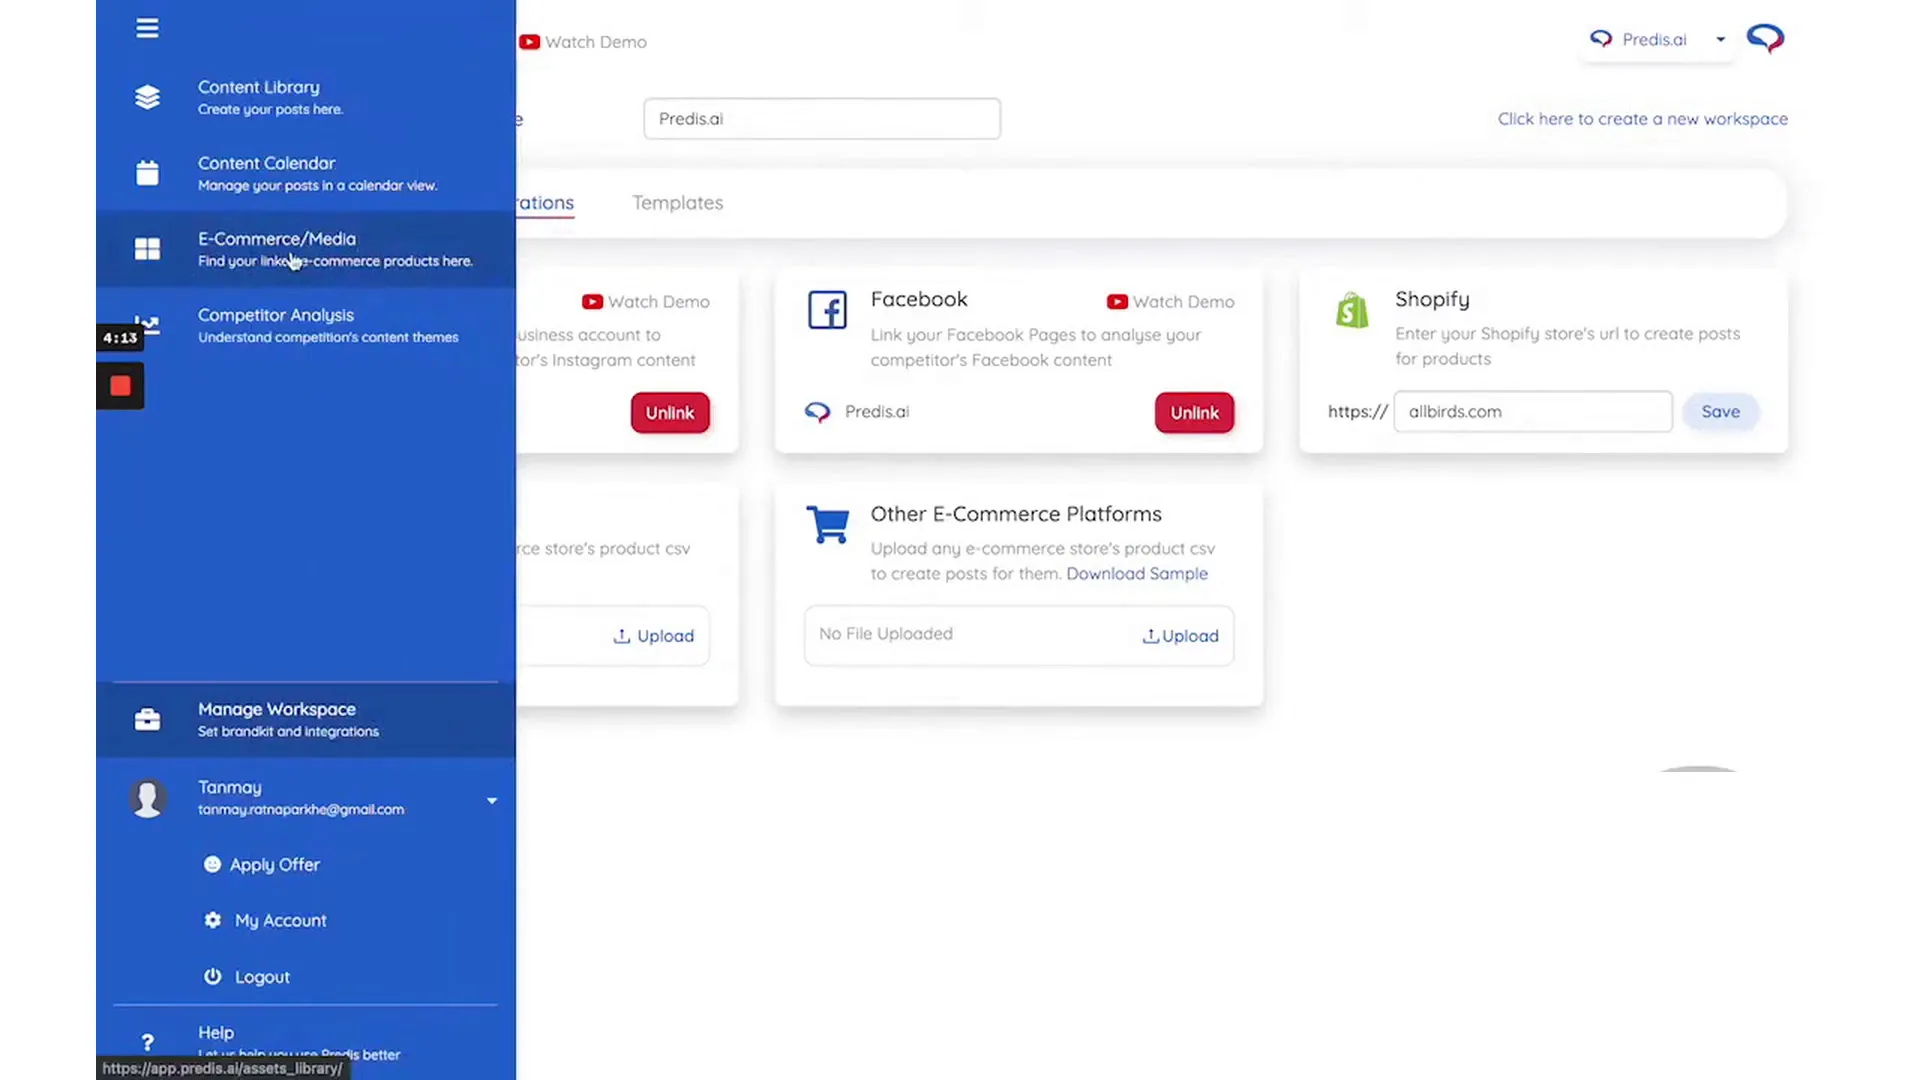Screen dimensions: 1920x1080
Task: Watch Demo link at page top
Action: click(583, 42)
